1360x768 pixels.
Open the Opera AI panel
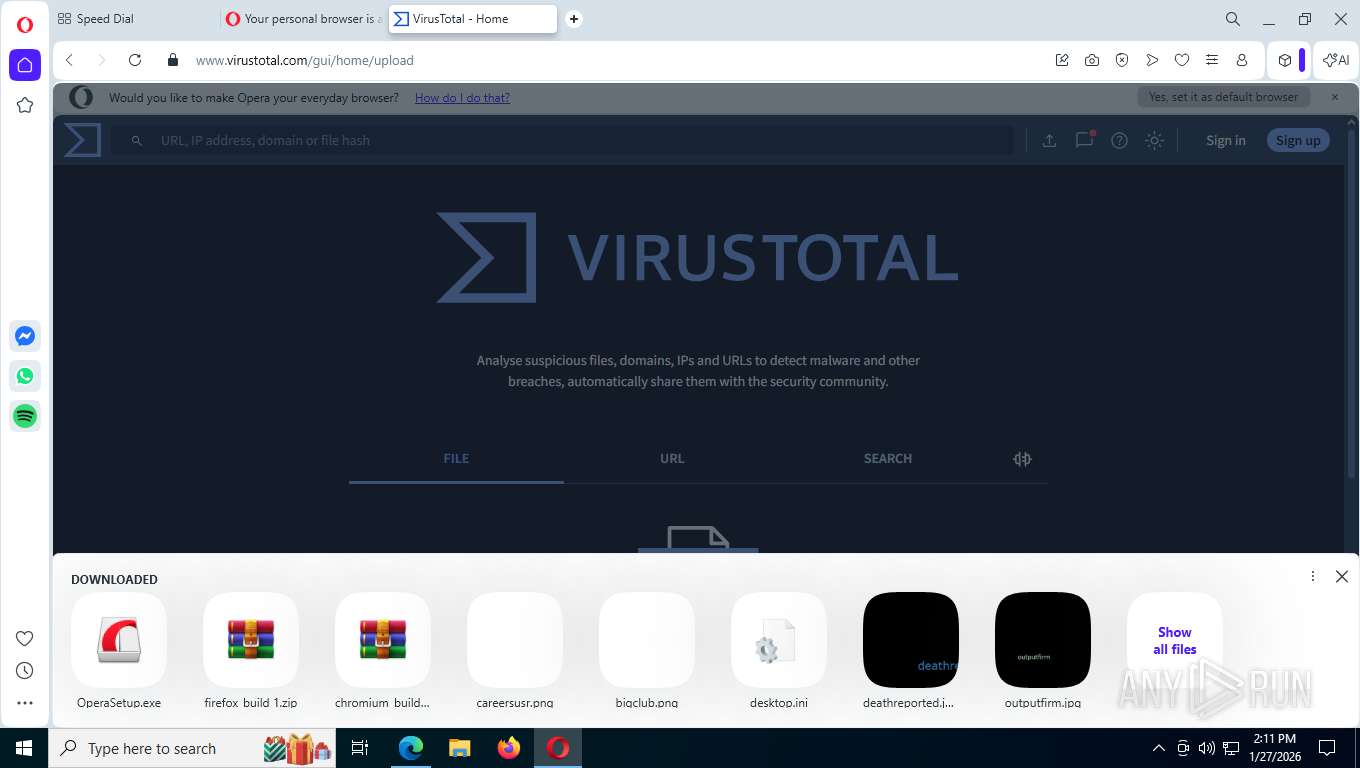coord(1336,60)
